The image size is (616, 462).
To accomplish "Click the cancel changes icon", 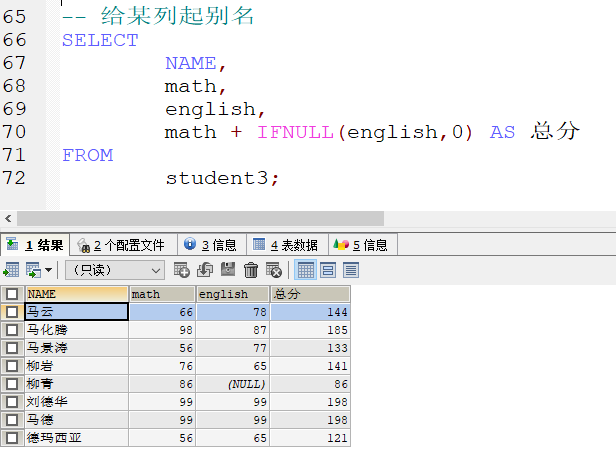I will click(x=273, y=270).
